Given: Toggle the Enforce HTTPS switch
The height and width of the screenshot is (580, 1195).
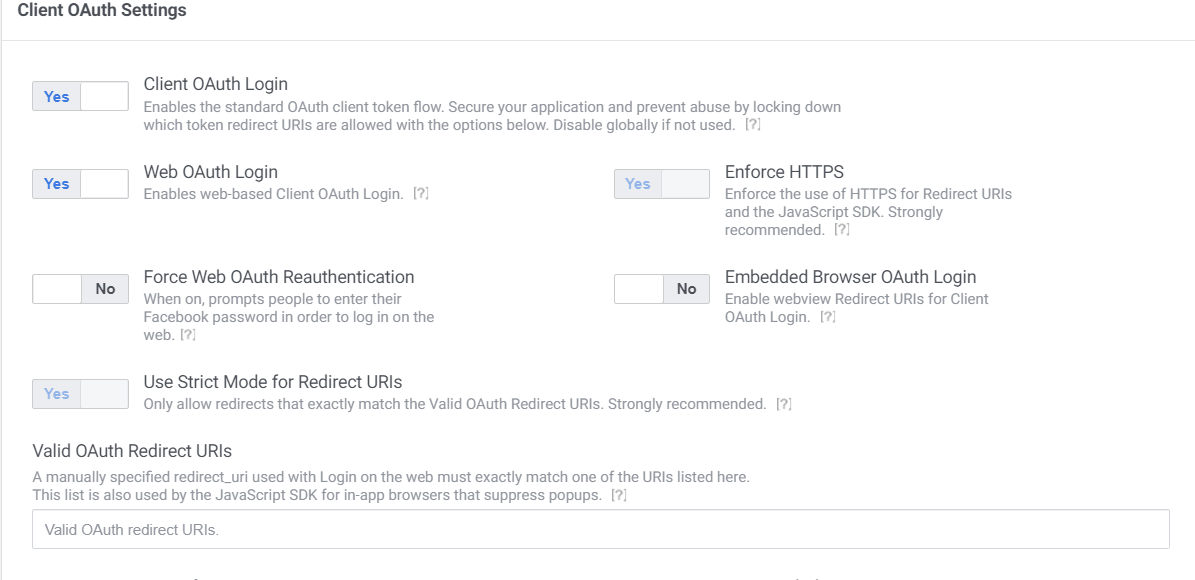Looking at the screenshot, I should (662, 184).
